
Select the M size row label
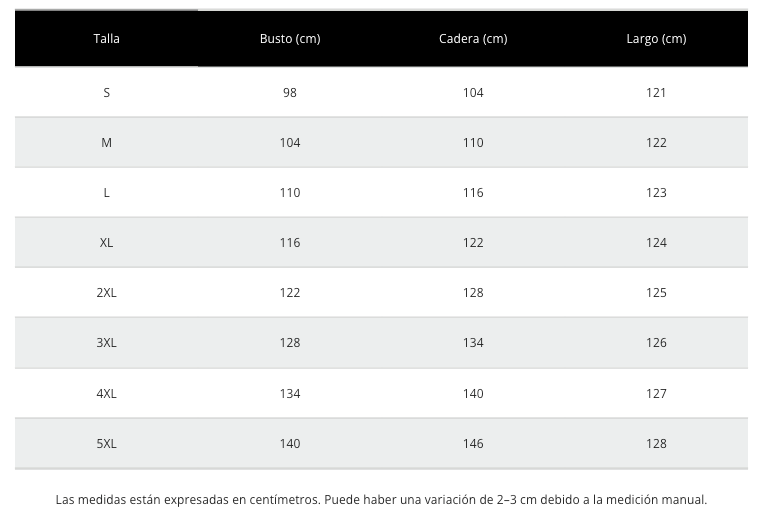106,142
